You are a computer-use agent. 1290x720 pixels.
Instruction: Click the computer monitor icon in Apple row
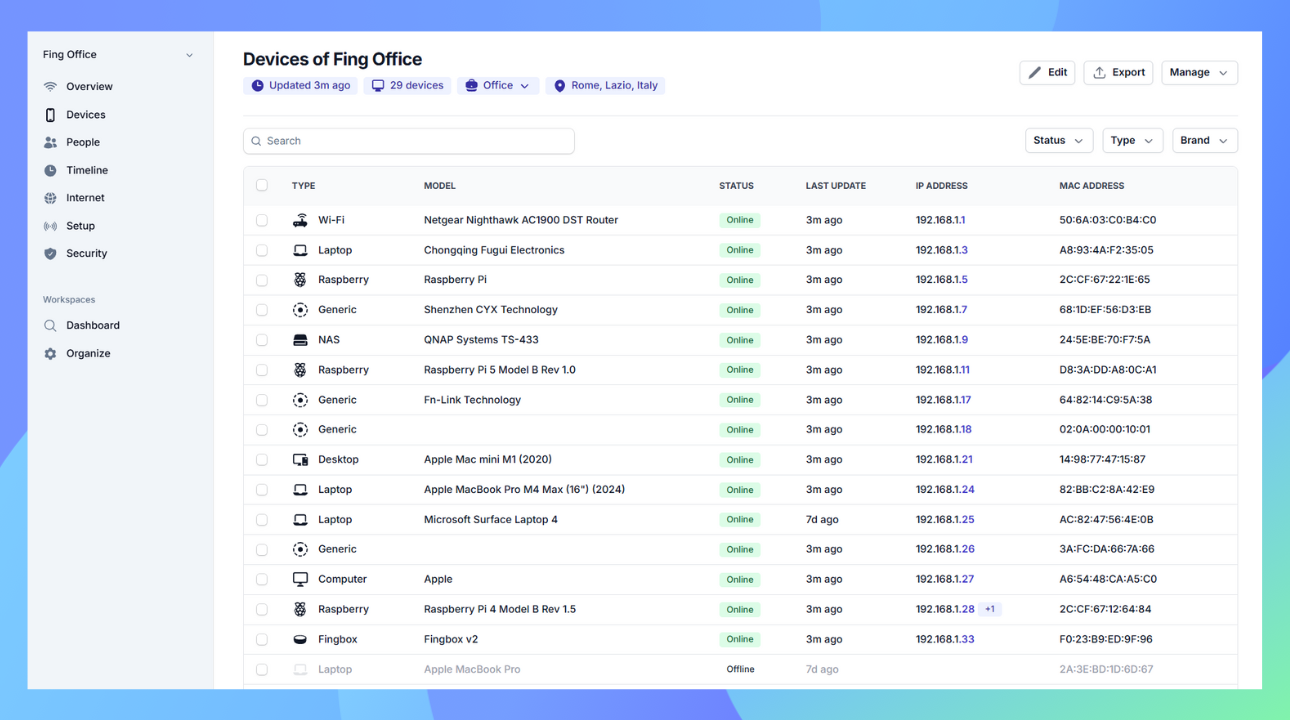[x=300, y=579]
